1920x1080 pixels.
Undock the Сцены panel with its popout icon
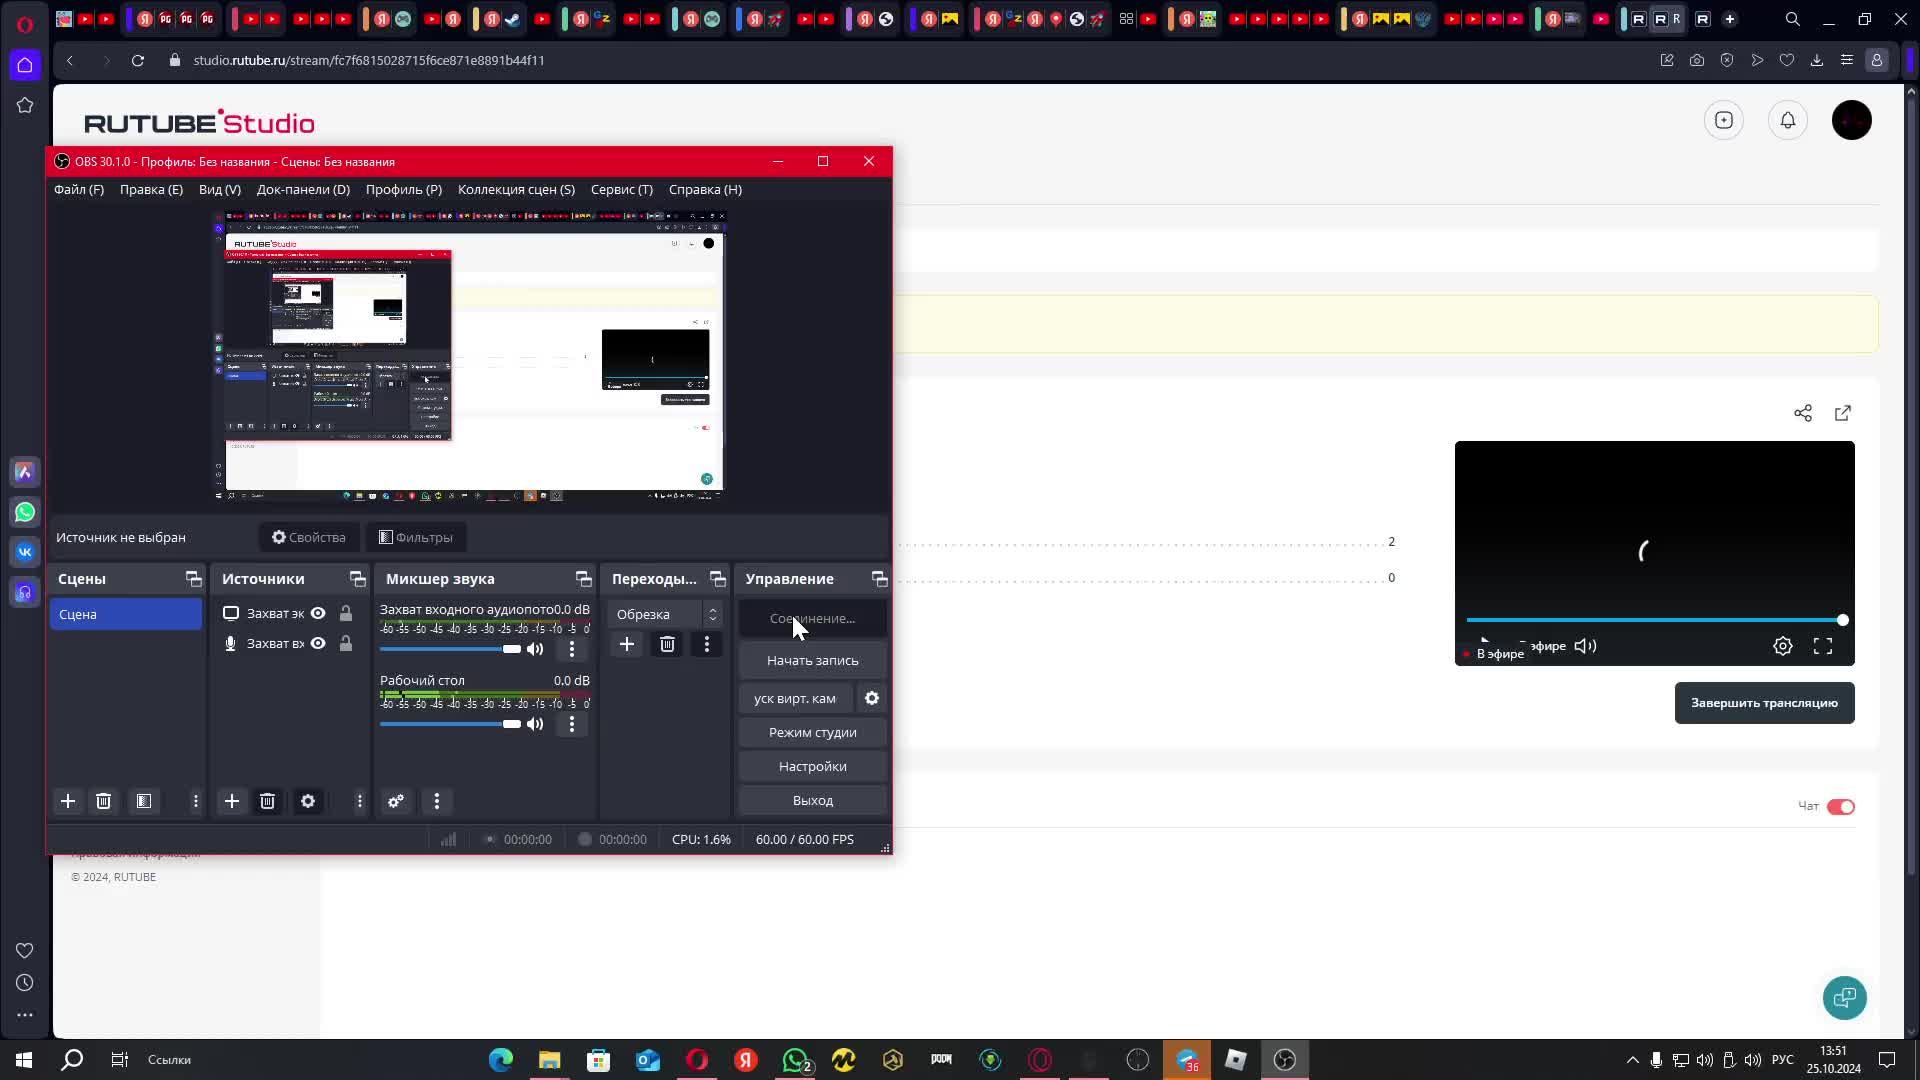tap(193, 579)
